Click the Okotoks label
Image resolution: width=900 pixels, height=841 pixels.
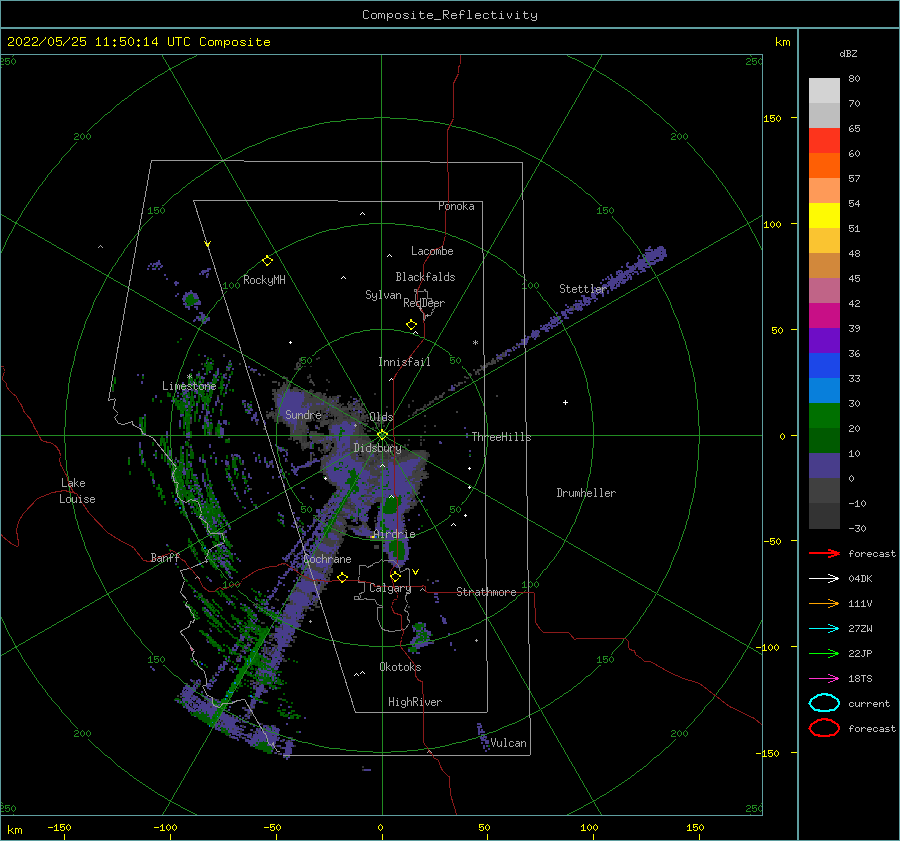[400, 667]
